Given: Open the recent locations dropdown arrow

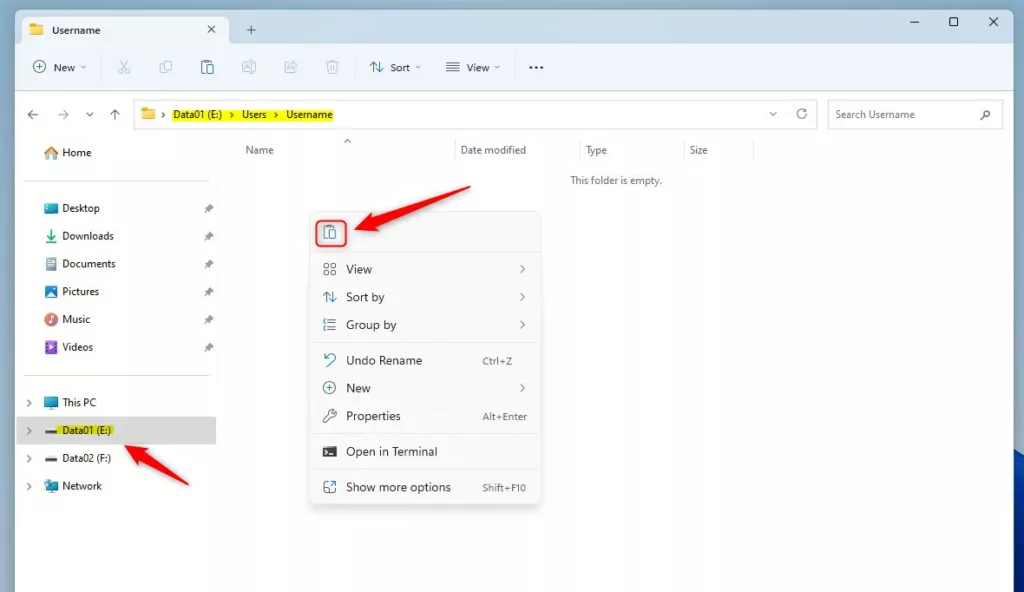Looking at the screenshot, I should [89, 114].
